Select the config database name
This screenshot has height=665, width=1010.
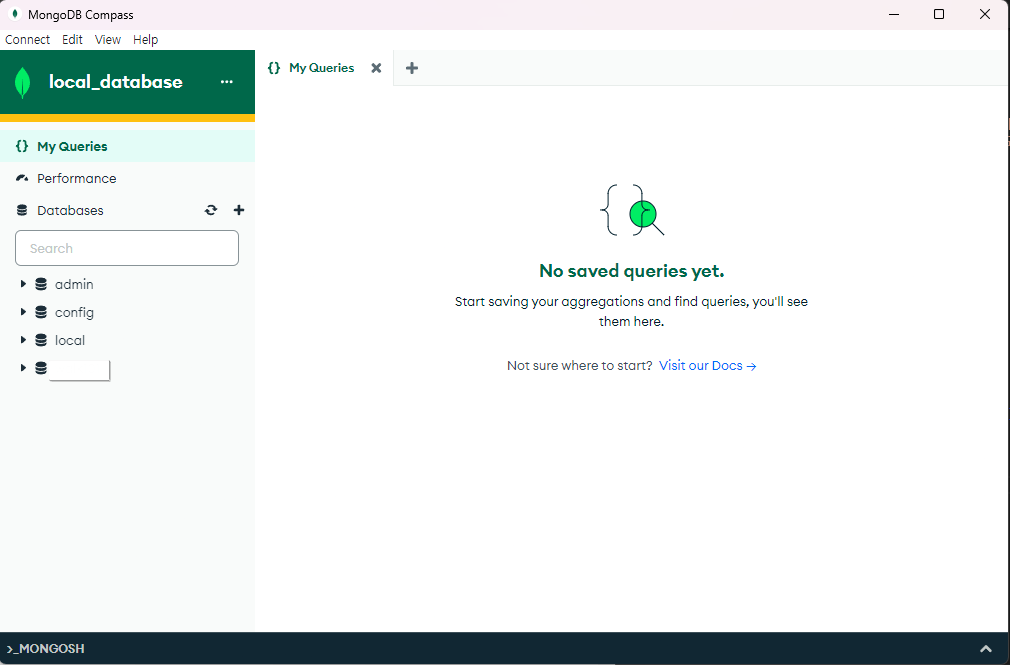[x=74, y=313]
